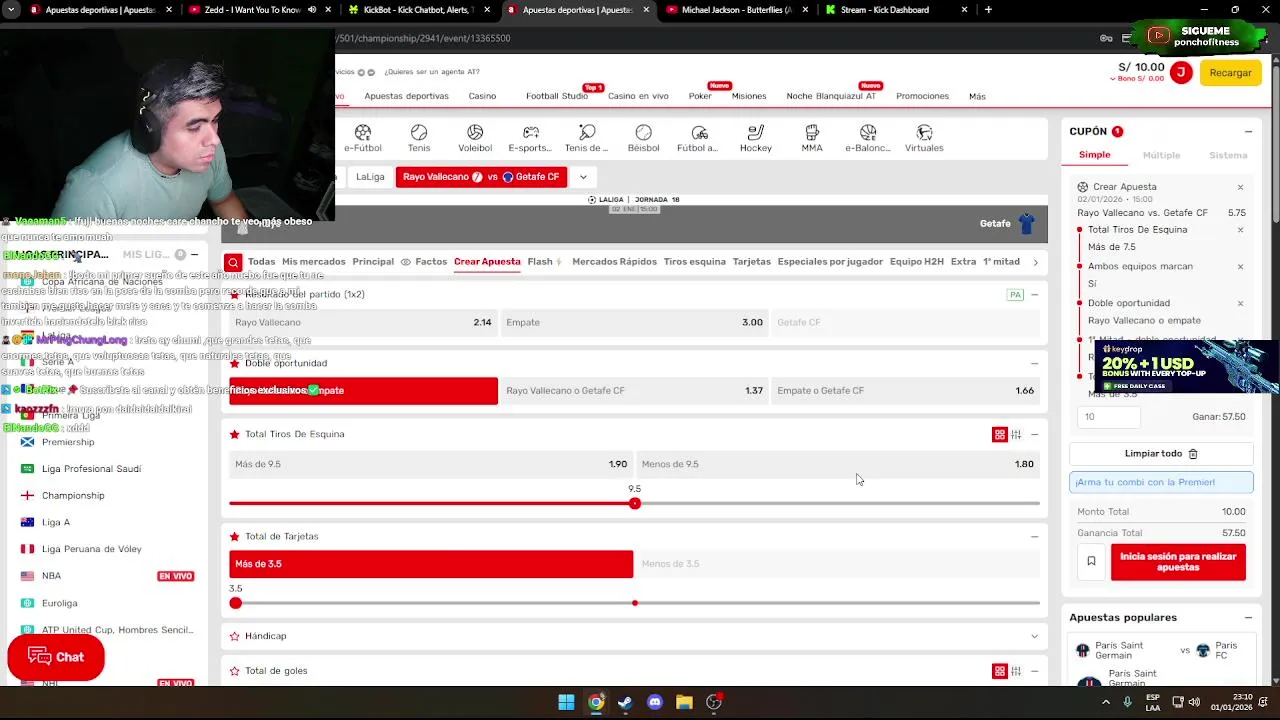
Task: Open NBA in the leagues sidebar
Action: click(x=51, y=576)
